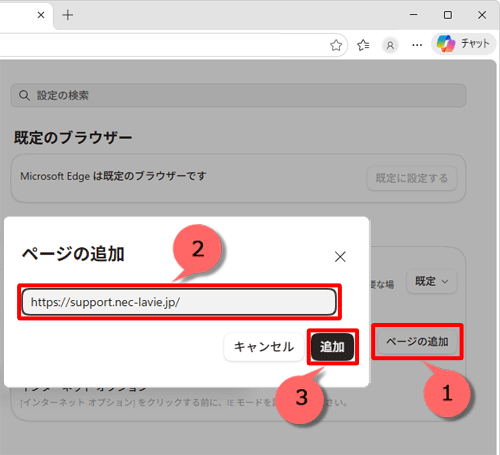This screenshot has width=500, height=455.
Task: Click the 設定の検索 search field
Action: coord(238,96)
